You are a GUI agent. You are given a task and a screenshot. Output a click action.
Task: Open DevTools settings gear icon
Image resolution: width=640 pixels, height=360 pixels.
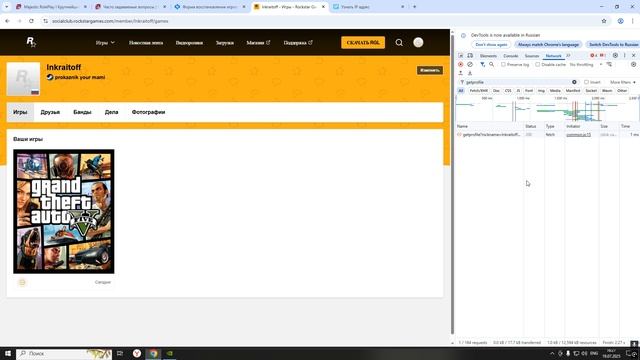click(x=615, y=56)
